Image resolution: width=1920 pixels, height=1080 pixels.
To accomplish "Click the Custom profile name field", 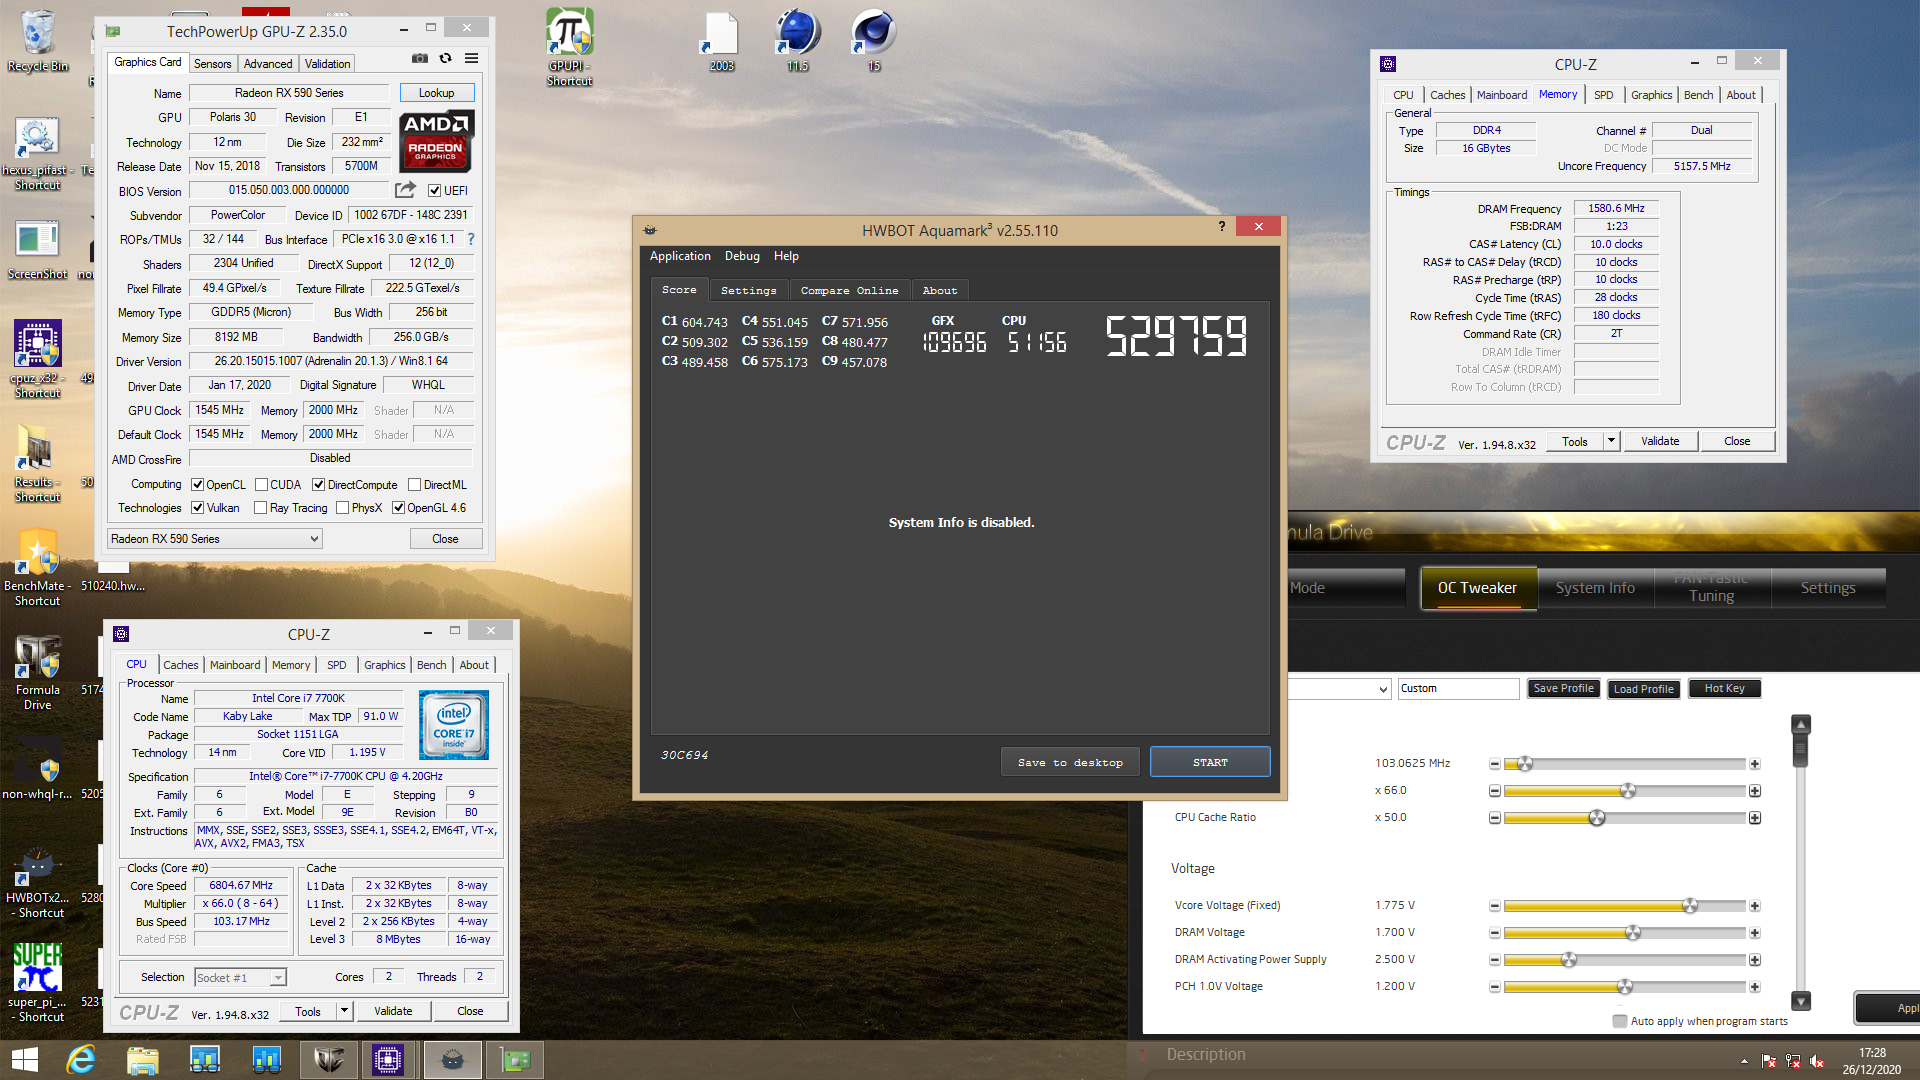I will [x=1458, y=689].
